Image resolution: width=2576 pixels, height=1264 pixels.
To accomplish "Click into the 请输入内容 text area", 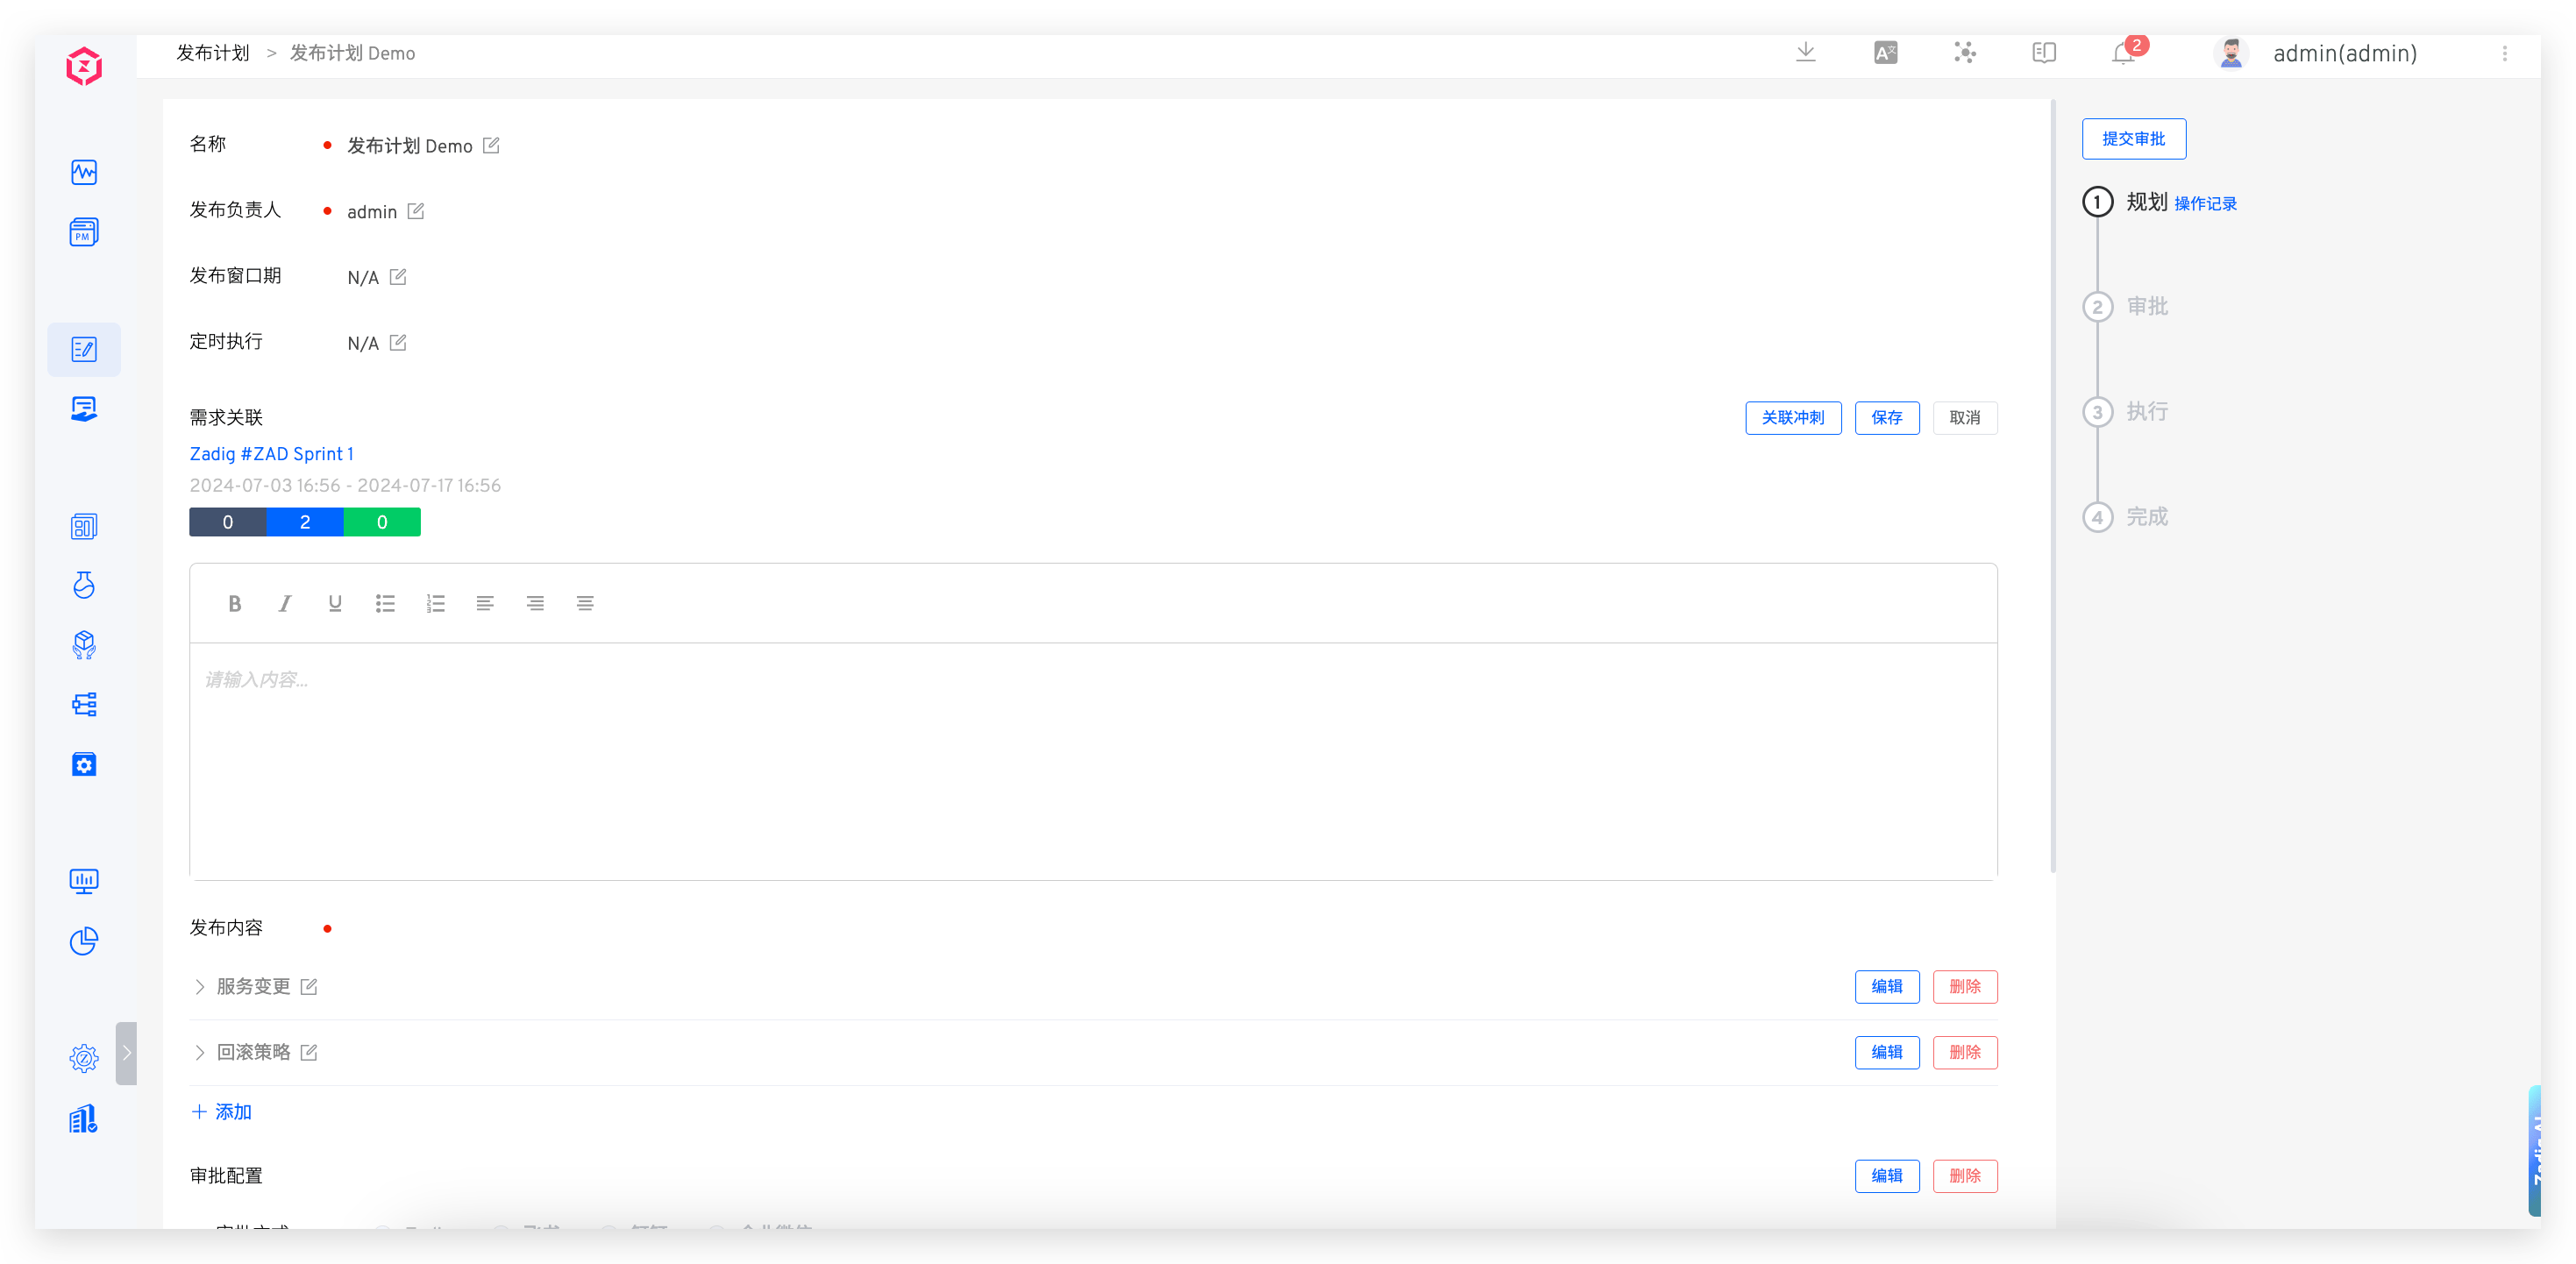I will click(1092, 760).
